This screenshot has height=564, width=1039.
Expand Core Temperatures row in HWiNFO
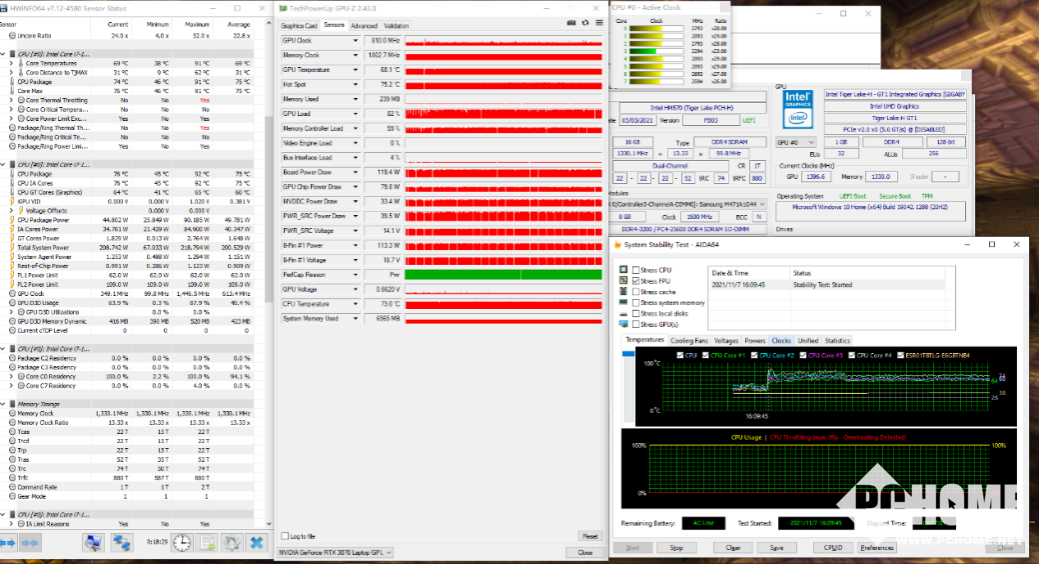[x=11, y=64]
